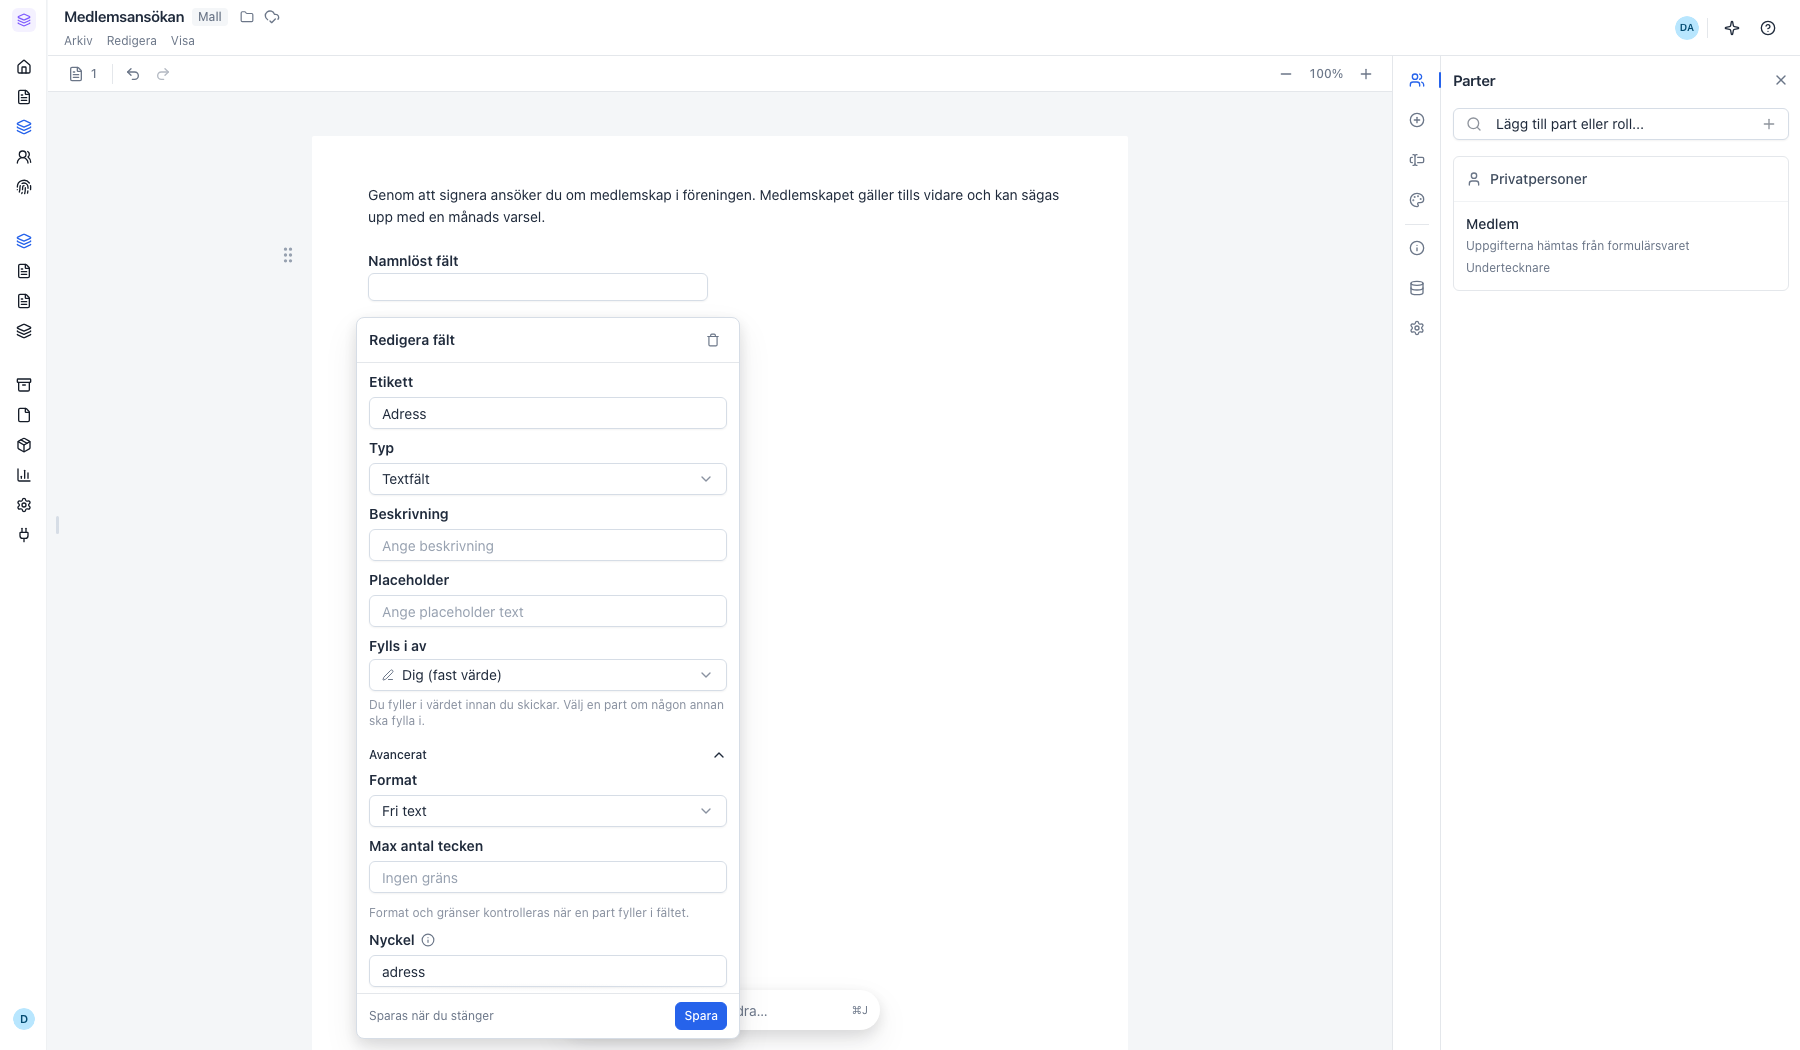The width and height of the screenshot is (1800, 1050).
Task: Zoom in with the plus icon
Action: coord(1366,74)
